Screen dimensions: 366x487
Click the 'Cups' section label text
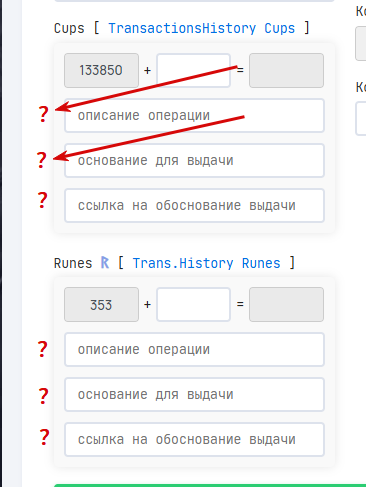pyautogui.click(x=69, y=28)
